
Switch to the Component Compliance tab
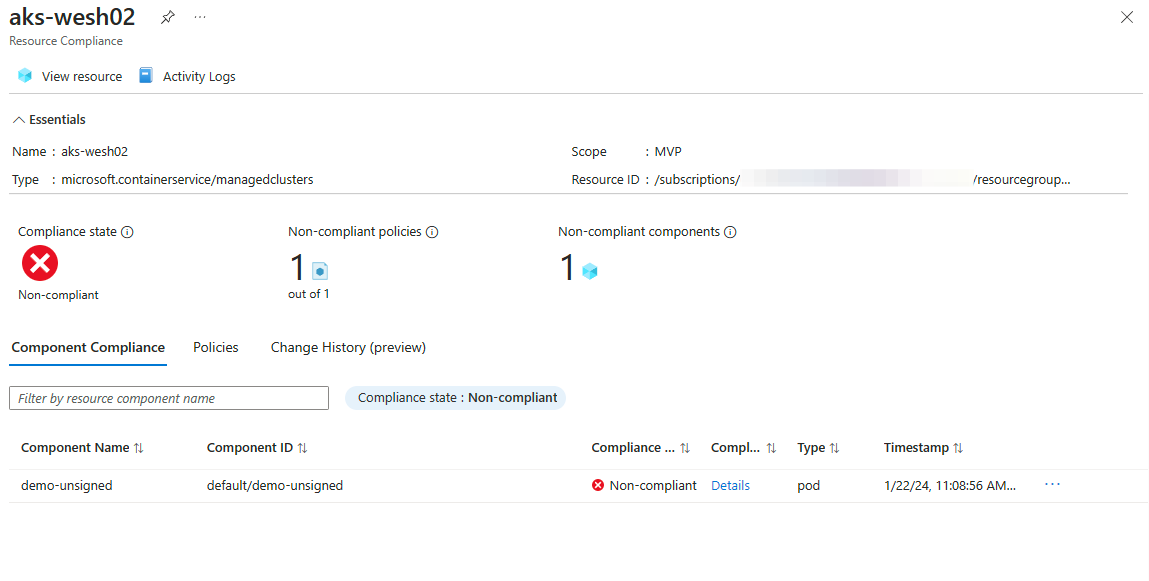(x=88, y=347)
